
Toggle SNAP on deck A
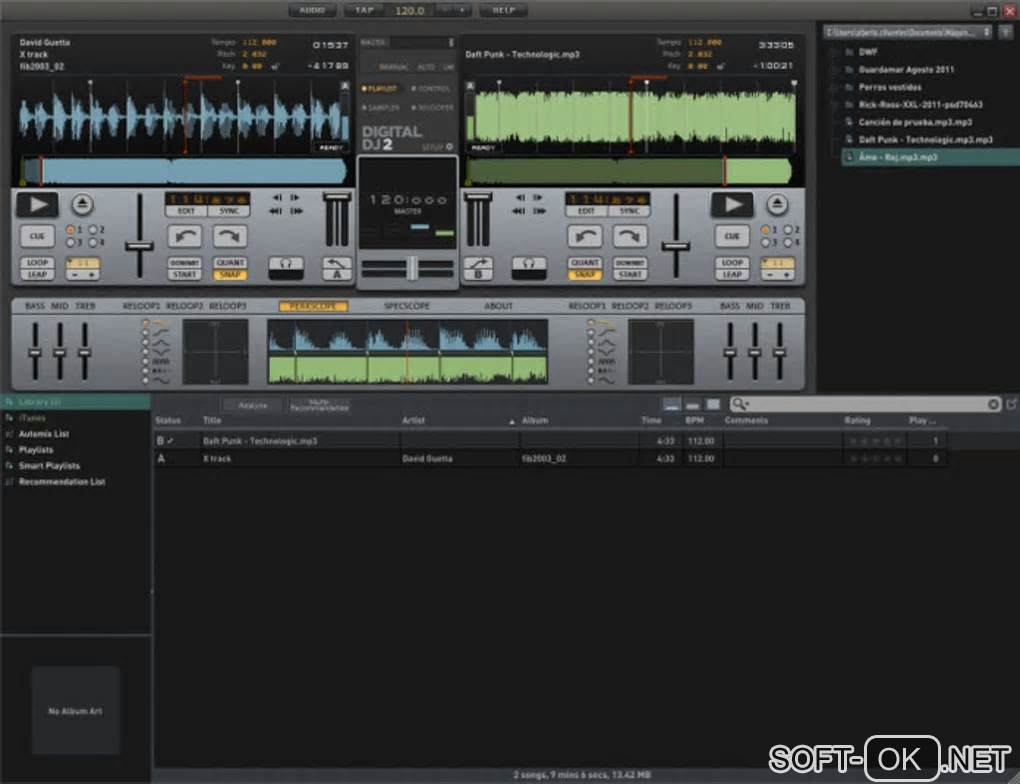click(230, 275)
